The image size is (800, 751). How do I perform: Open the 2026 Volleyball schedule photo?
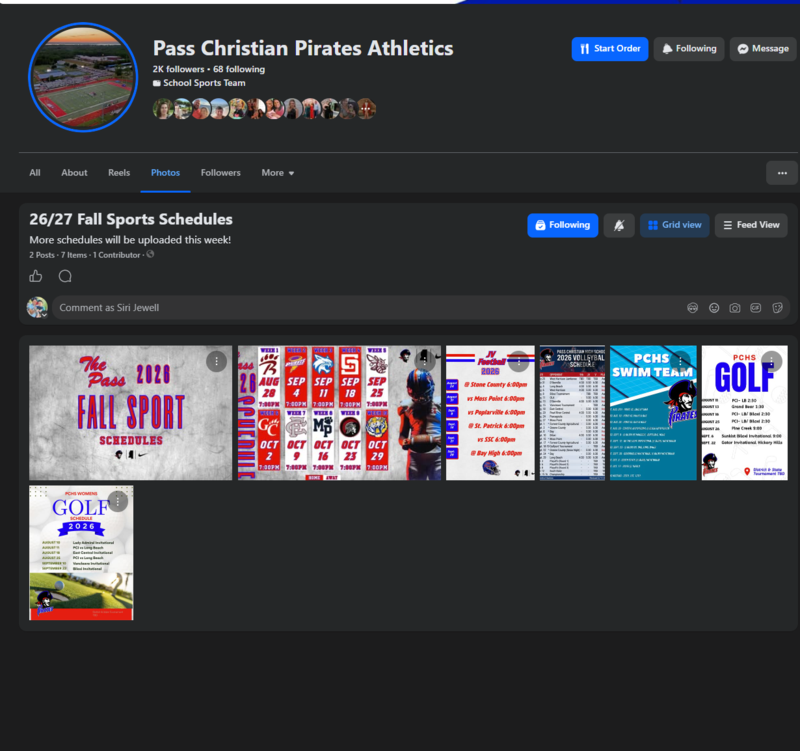[572, 413]
